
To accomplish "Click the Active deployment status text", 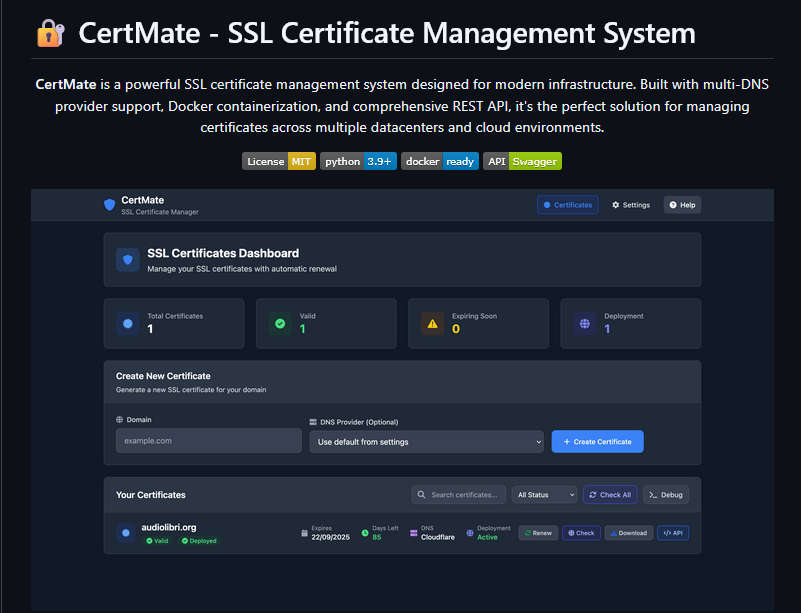I will pyautogui.click(x=487, y=537).
